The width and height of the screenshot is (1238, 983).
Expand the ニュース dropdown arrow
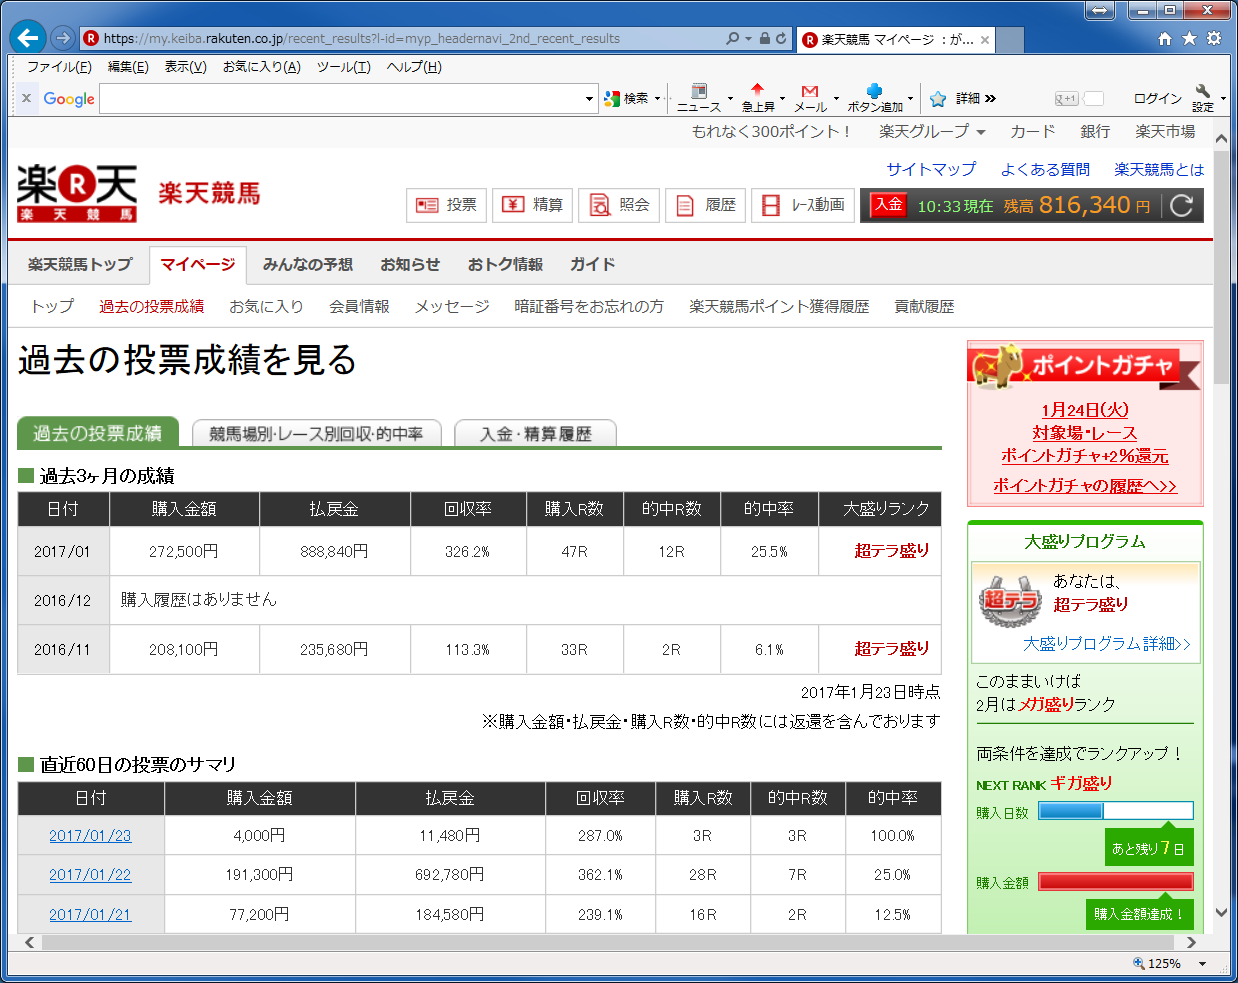[730, 98]
